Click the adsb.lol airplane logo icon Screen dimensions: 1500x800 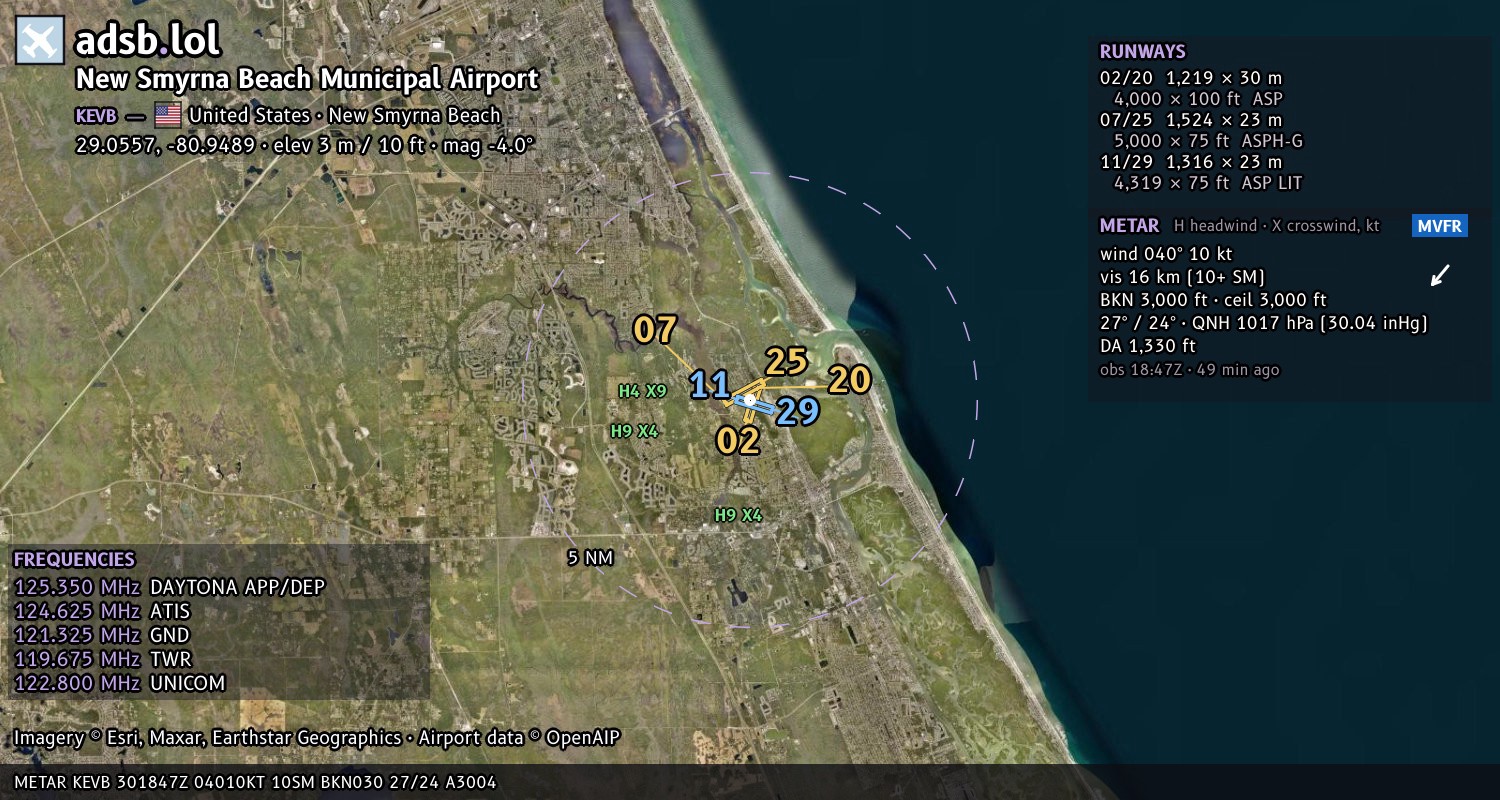pos(40,41)
